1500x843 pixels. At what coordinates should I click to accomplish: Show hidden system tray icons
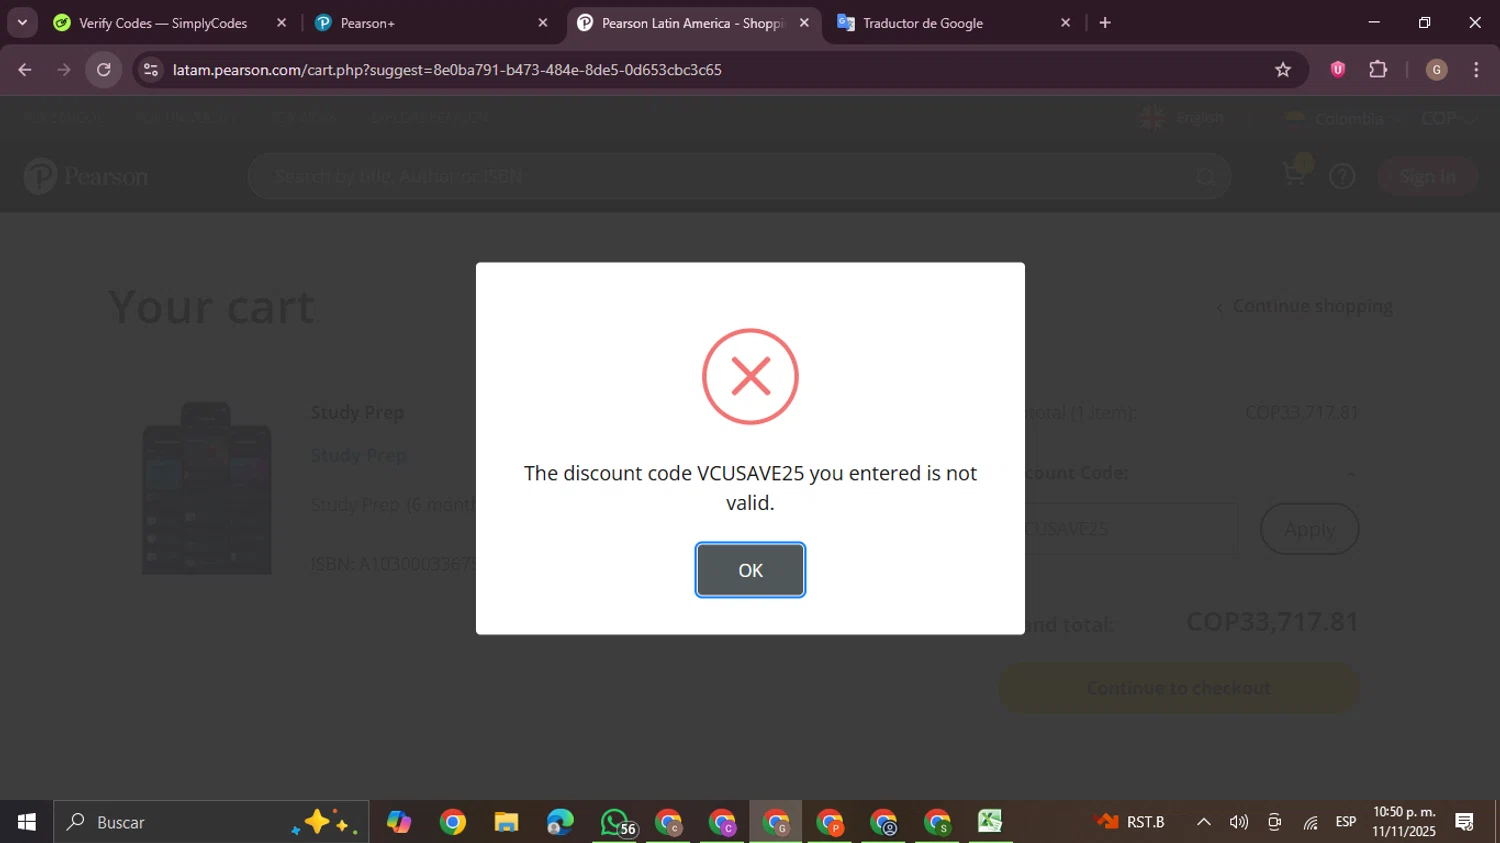pyautogui.click(x=1204, y=822)
